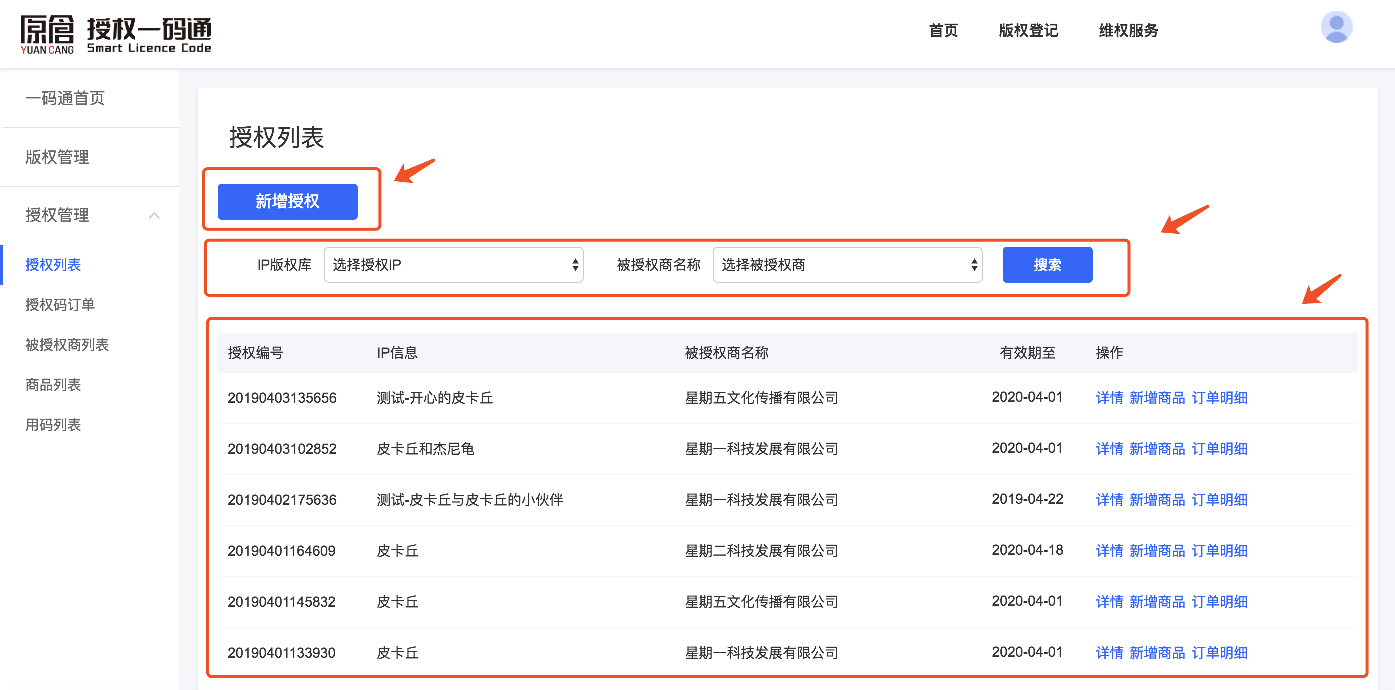
Task: Click the user avatar icon
Action: click(1336, 27)
